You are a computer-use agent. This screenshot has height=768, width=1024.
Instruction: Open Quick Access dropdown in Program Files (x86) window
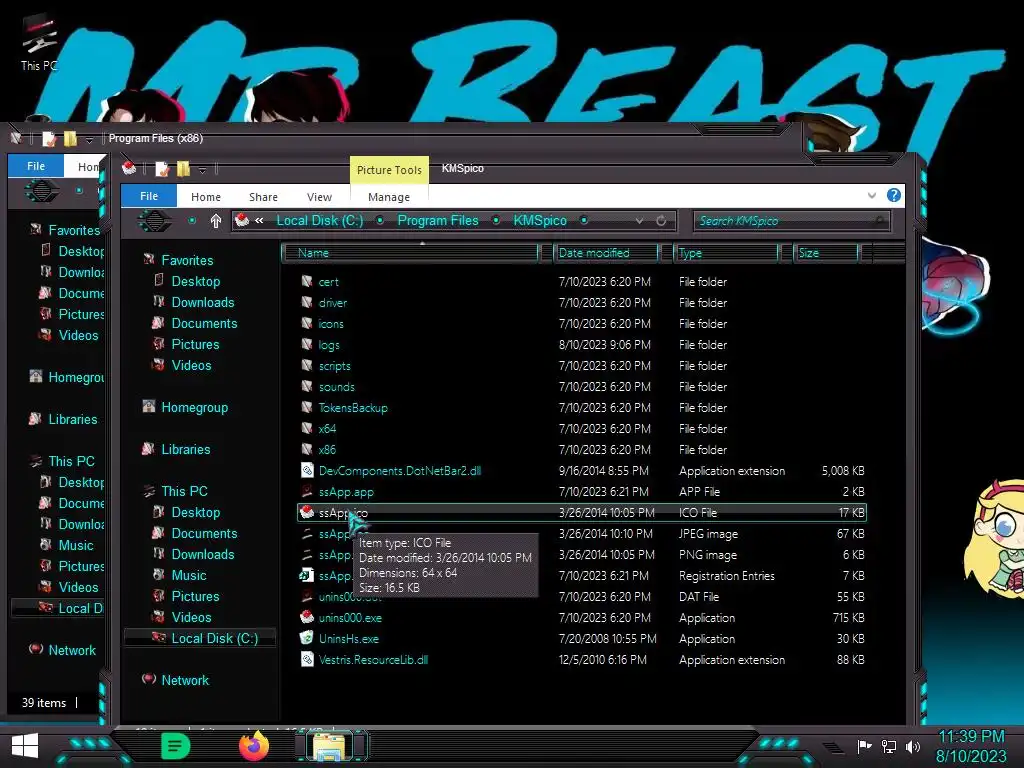(x=89, y=139)
